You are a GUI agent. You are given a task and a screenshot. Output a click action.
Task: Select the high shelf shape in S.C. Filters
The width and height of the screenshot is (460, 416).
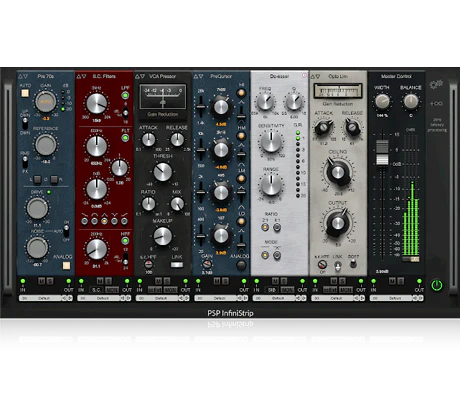[124, 221]
